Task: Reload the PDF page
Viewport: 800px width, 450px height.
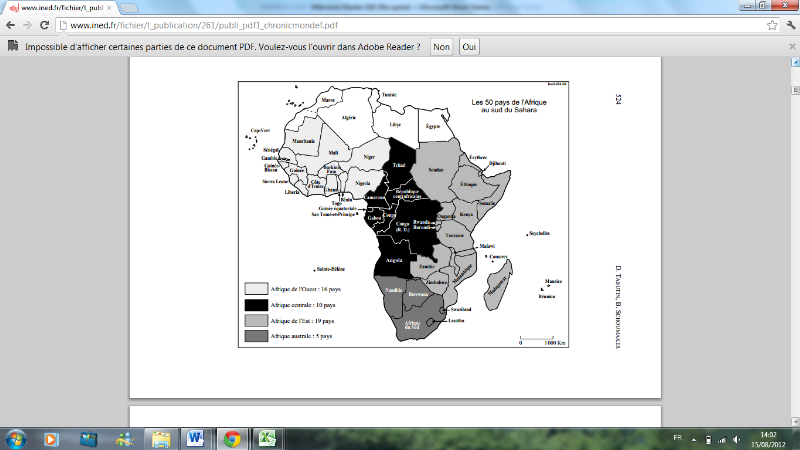Action: click(x=49, y=25)
